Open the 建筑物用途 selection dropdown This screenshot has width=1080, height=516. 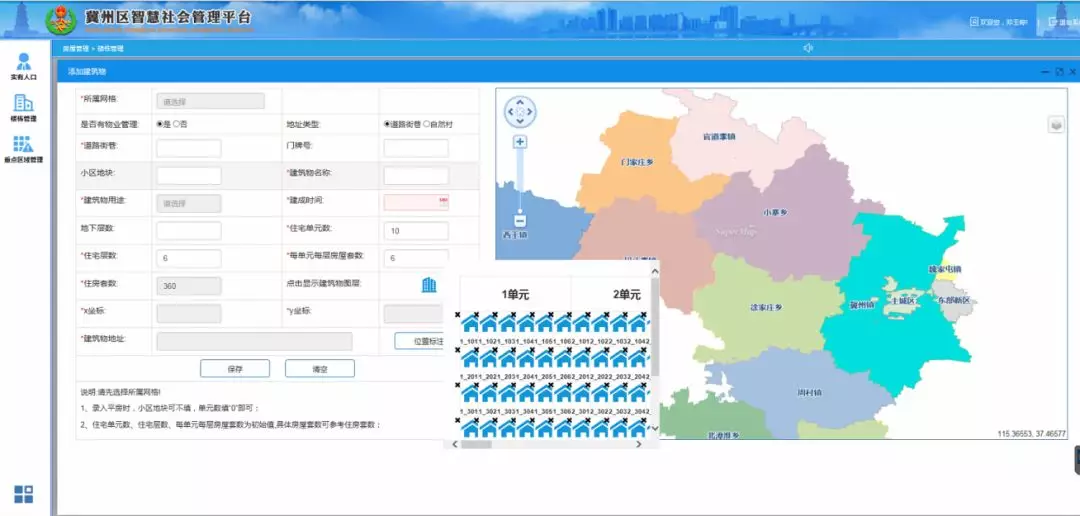pyautogui.click(x=189, y=203)
